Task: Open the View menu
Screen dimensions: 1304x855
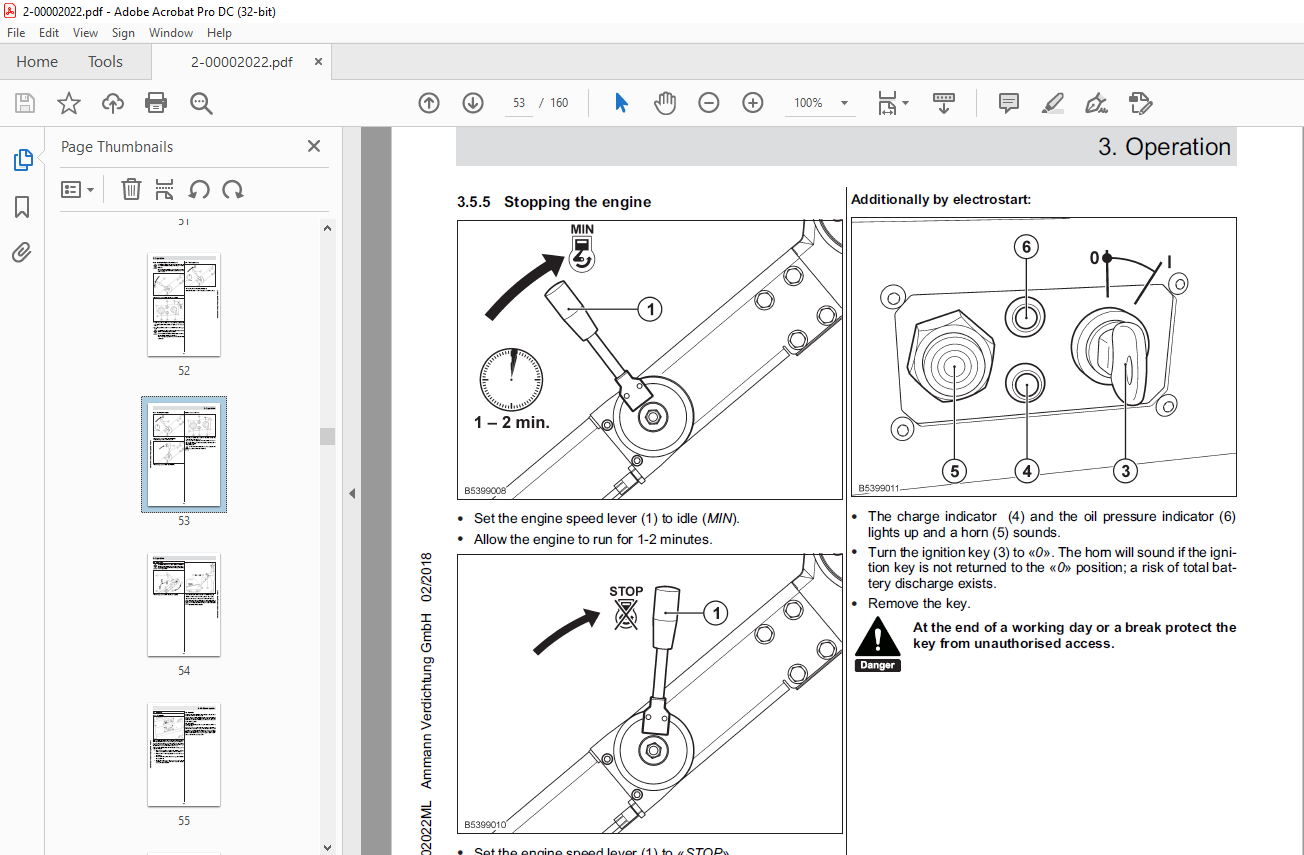Action: 86,33
